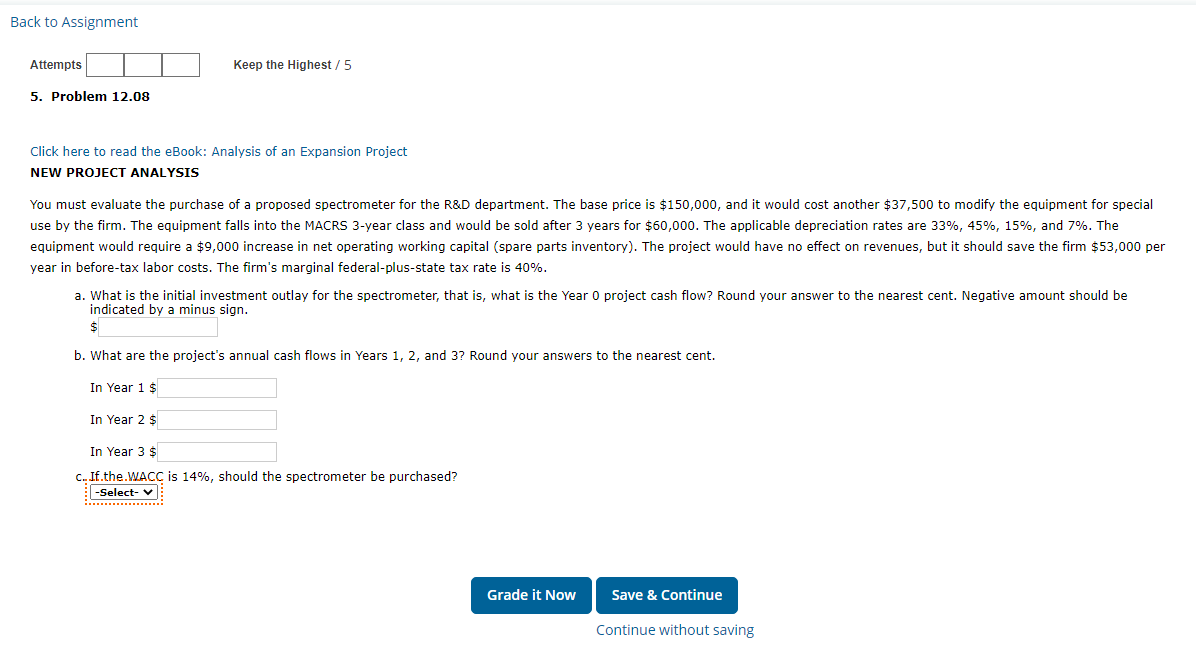The height and width of the screenshot is (667, 1196).
Task: Select the Year 3 cash flow input box
Action: pos(216,451)
